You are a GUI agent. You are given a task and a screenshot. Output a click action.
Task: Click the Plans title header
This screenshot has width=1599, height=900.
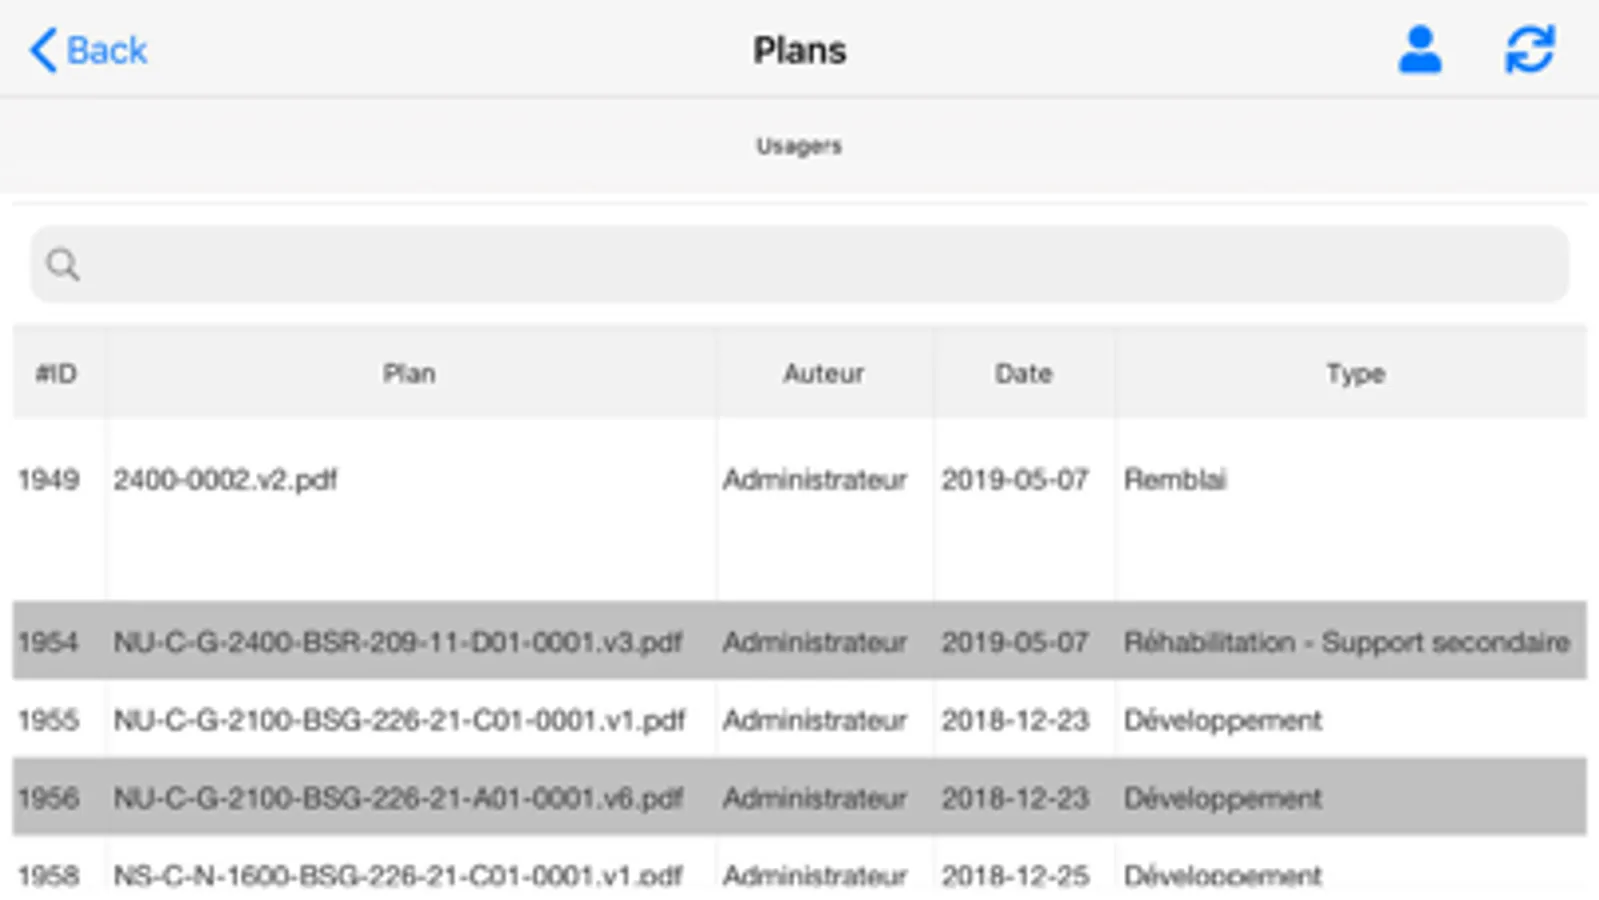point(799,49)
